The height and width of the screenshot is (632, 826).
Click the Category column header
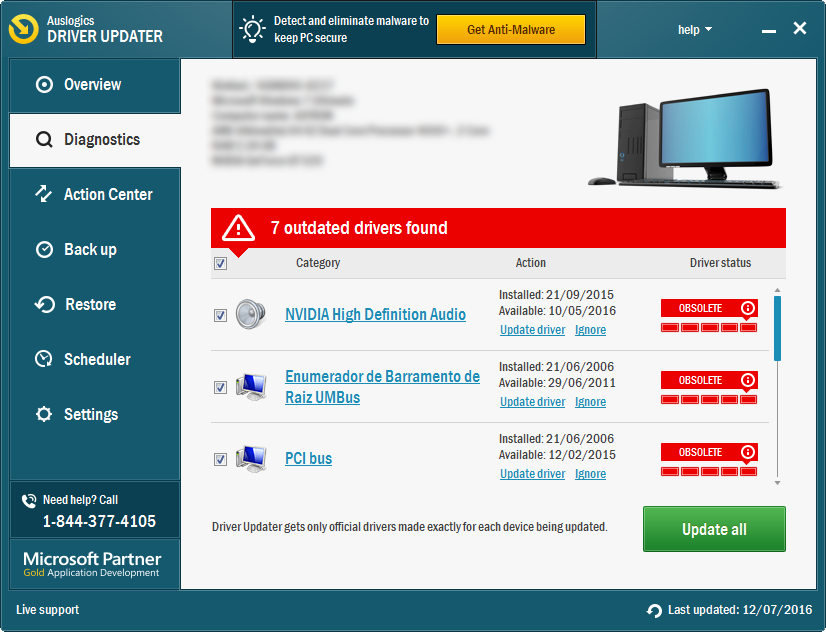[318, 263]
